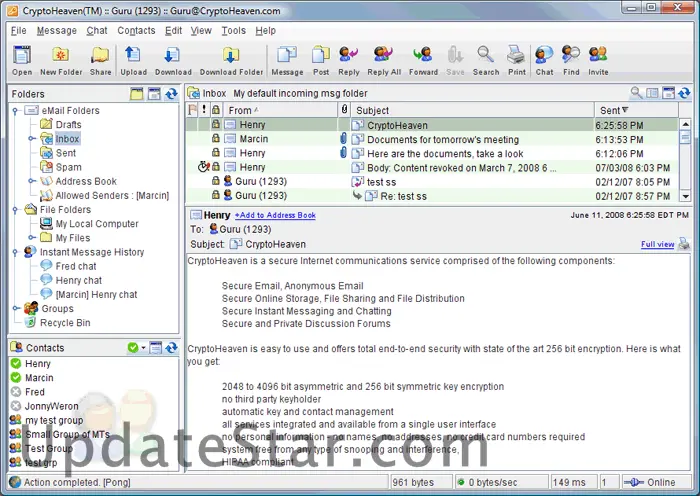Open the contact status dropdown arrow
Viewport: 700px width, 496px height.
143,347
